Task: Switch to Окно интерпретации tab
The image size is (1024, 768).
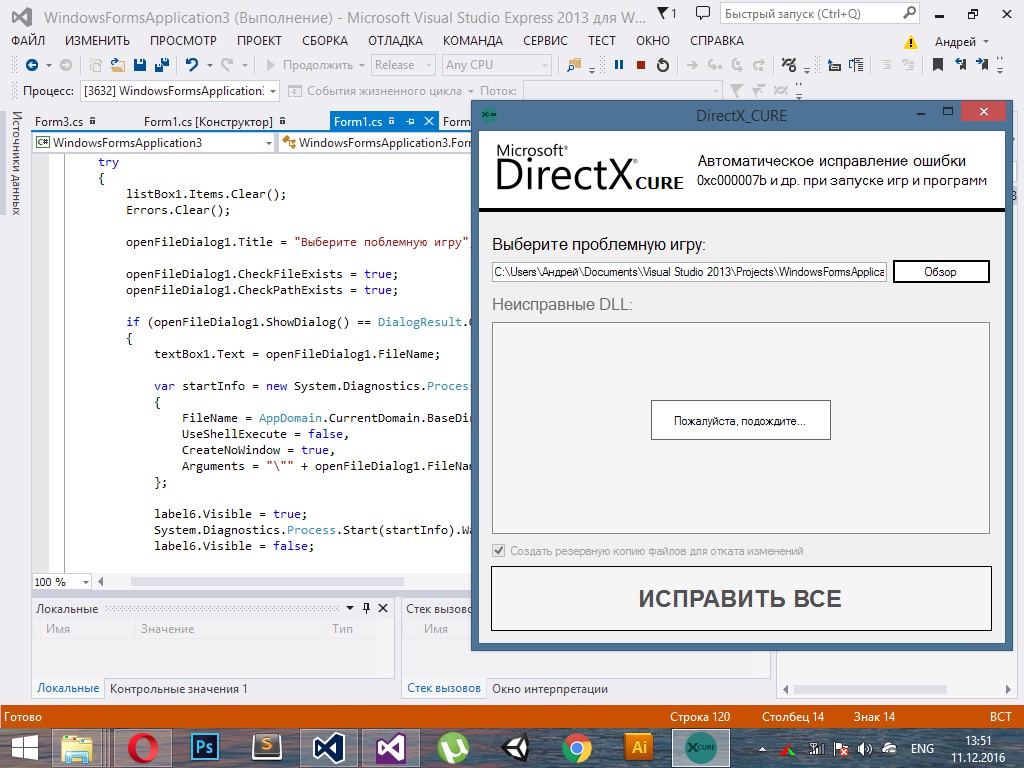Action: [550, 688]
